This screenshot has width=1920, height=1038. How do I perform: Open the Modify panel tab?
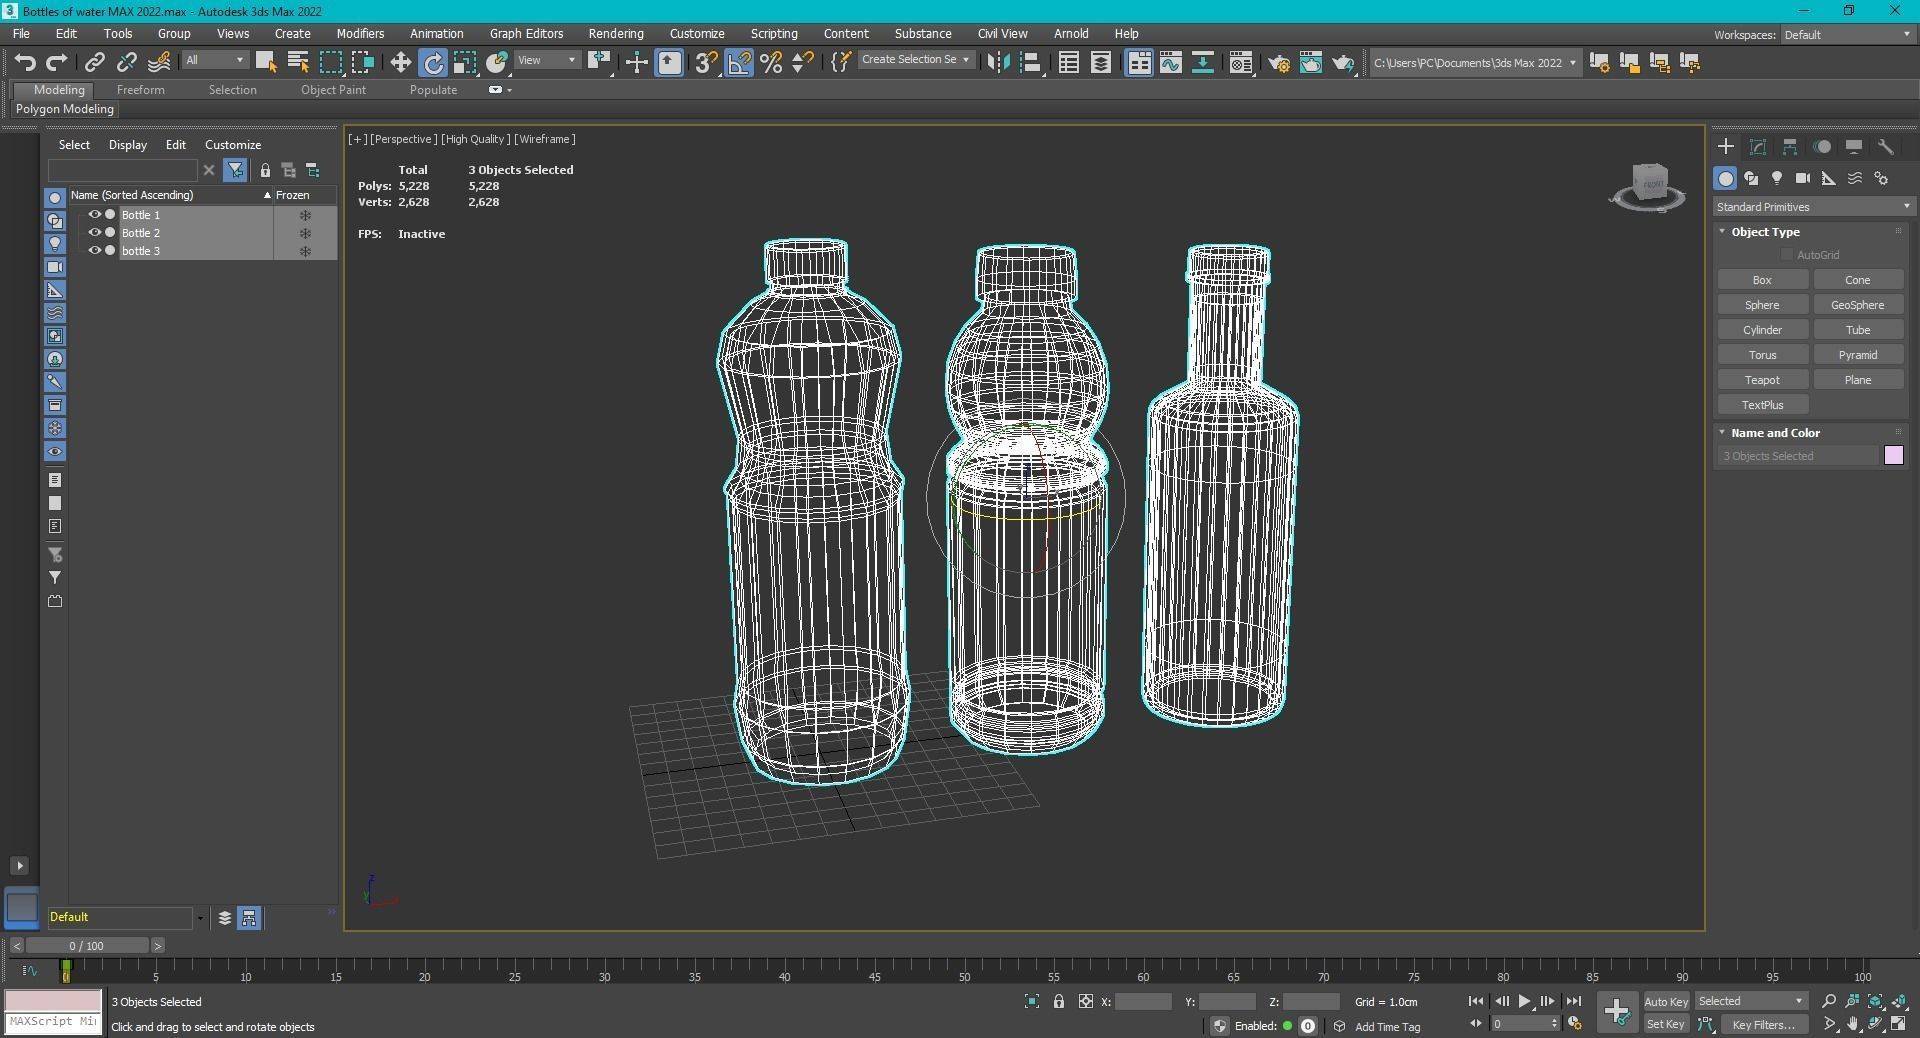coord(1757,147)
